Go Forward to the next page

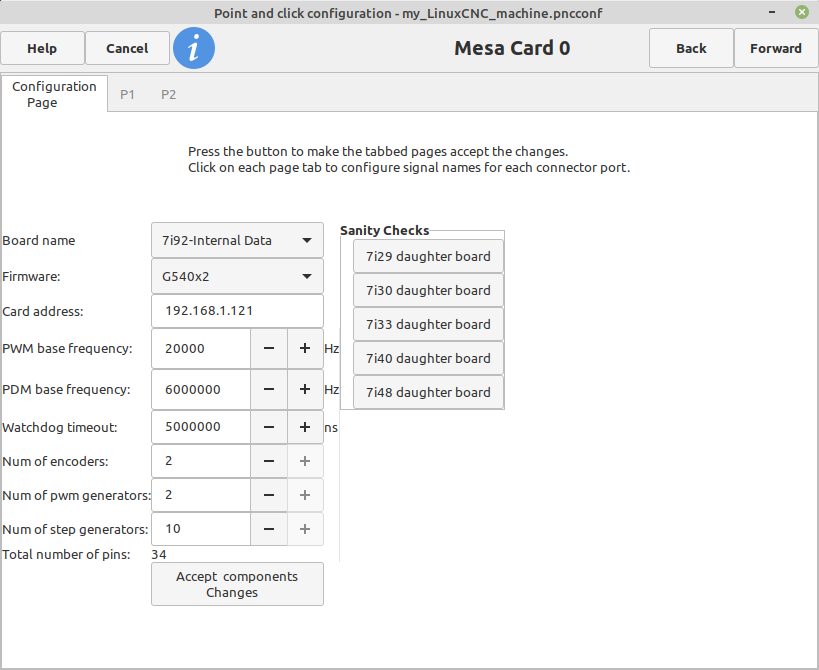[776, 49]
